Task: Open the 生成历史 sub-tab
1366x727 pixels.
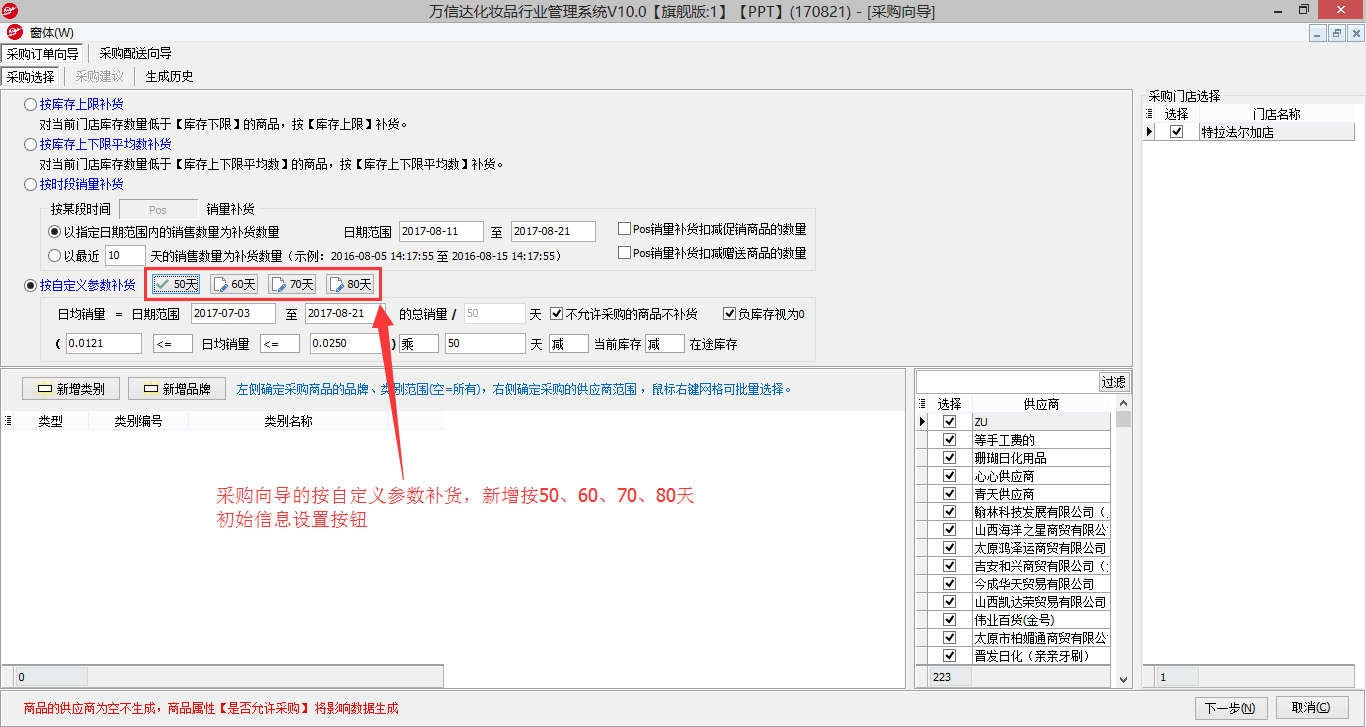Action: [169, 76]
